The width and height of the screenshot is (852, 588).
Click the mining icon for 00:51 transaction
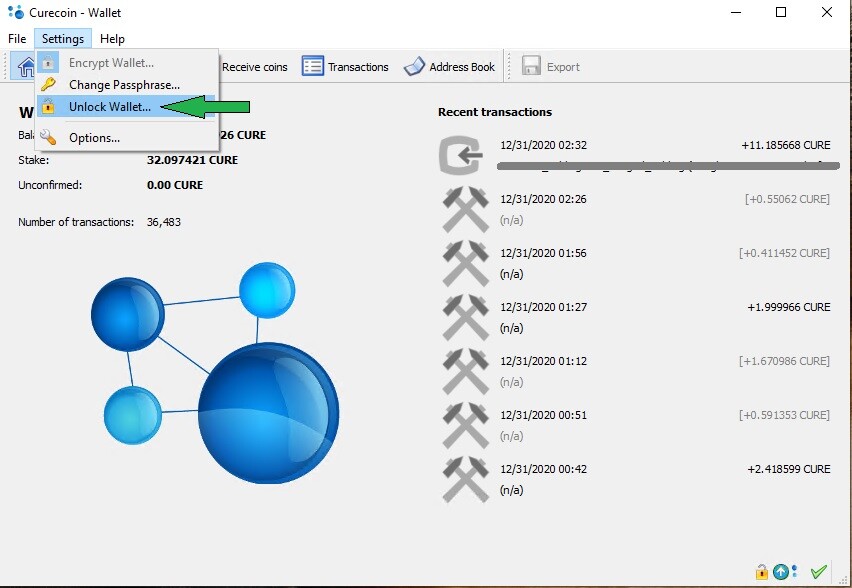pos(466,425)
